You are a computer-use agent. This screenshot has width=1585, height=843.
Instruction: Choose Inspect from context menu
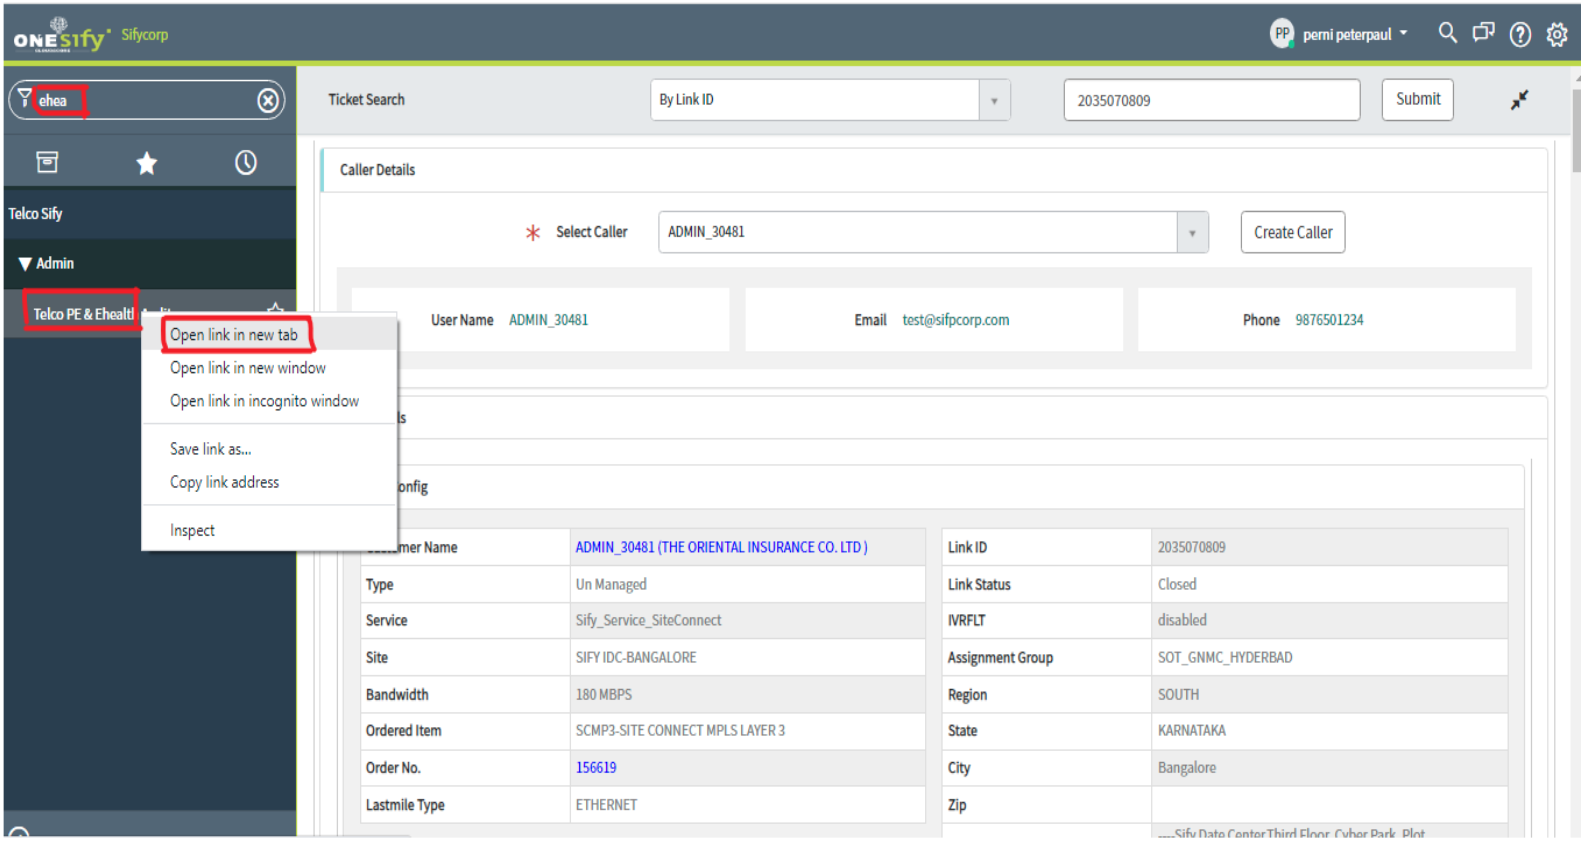pyautogui.click(x=192, y=530)
